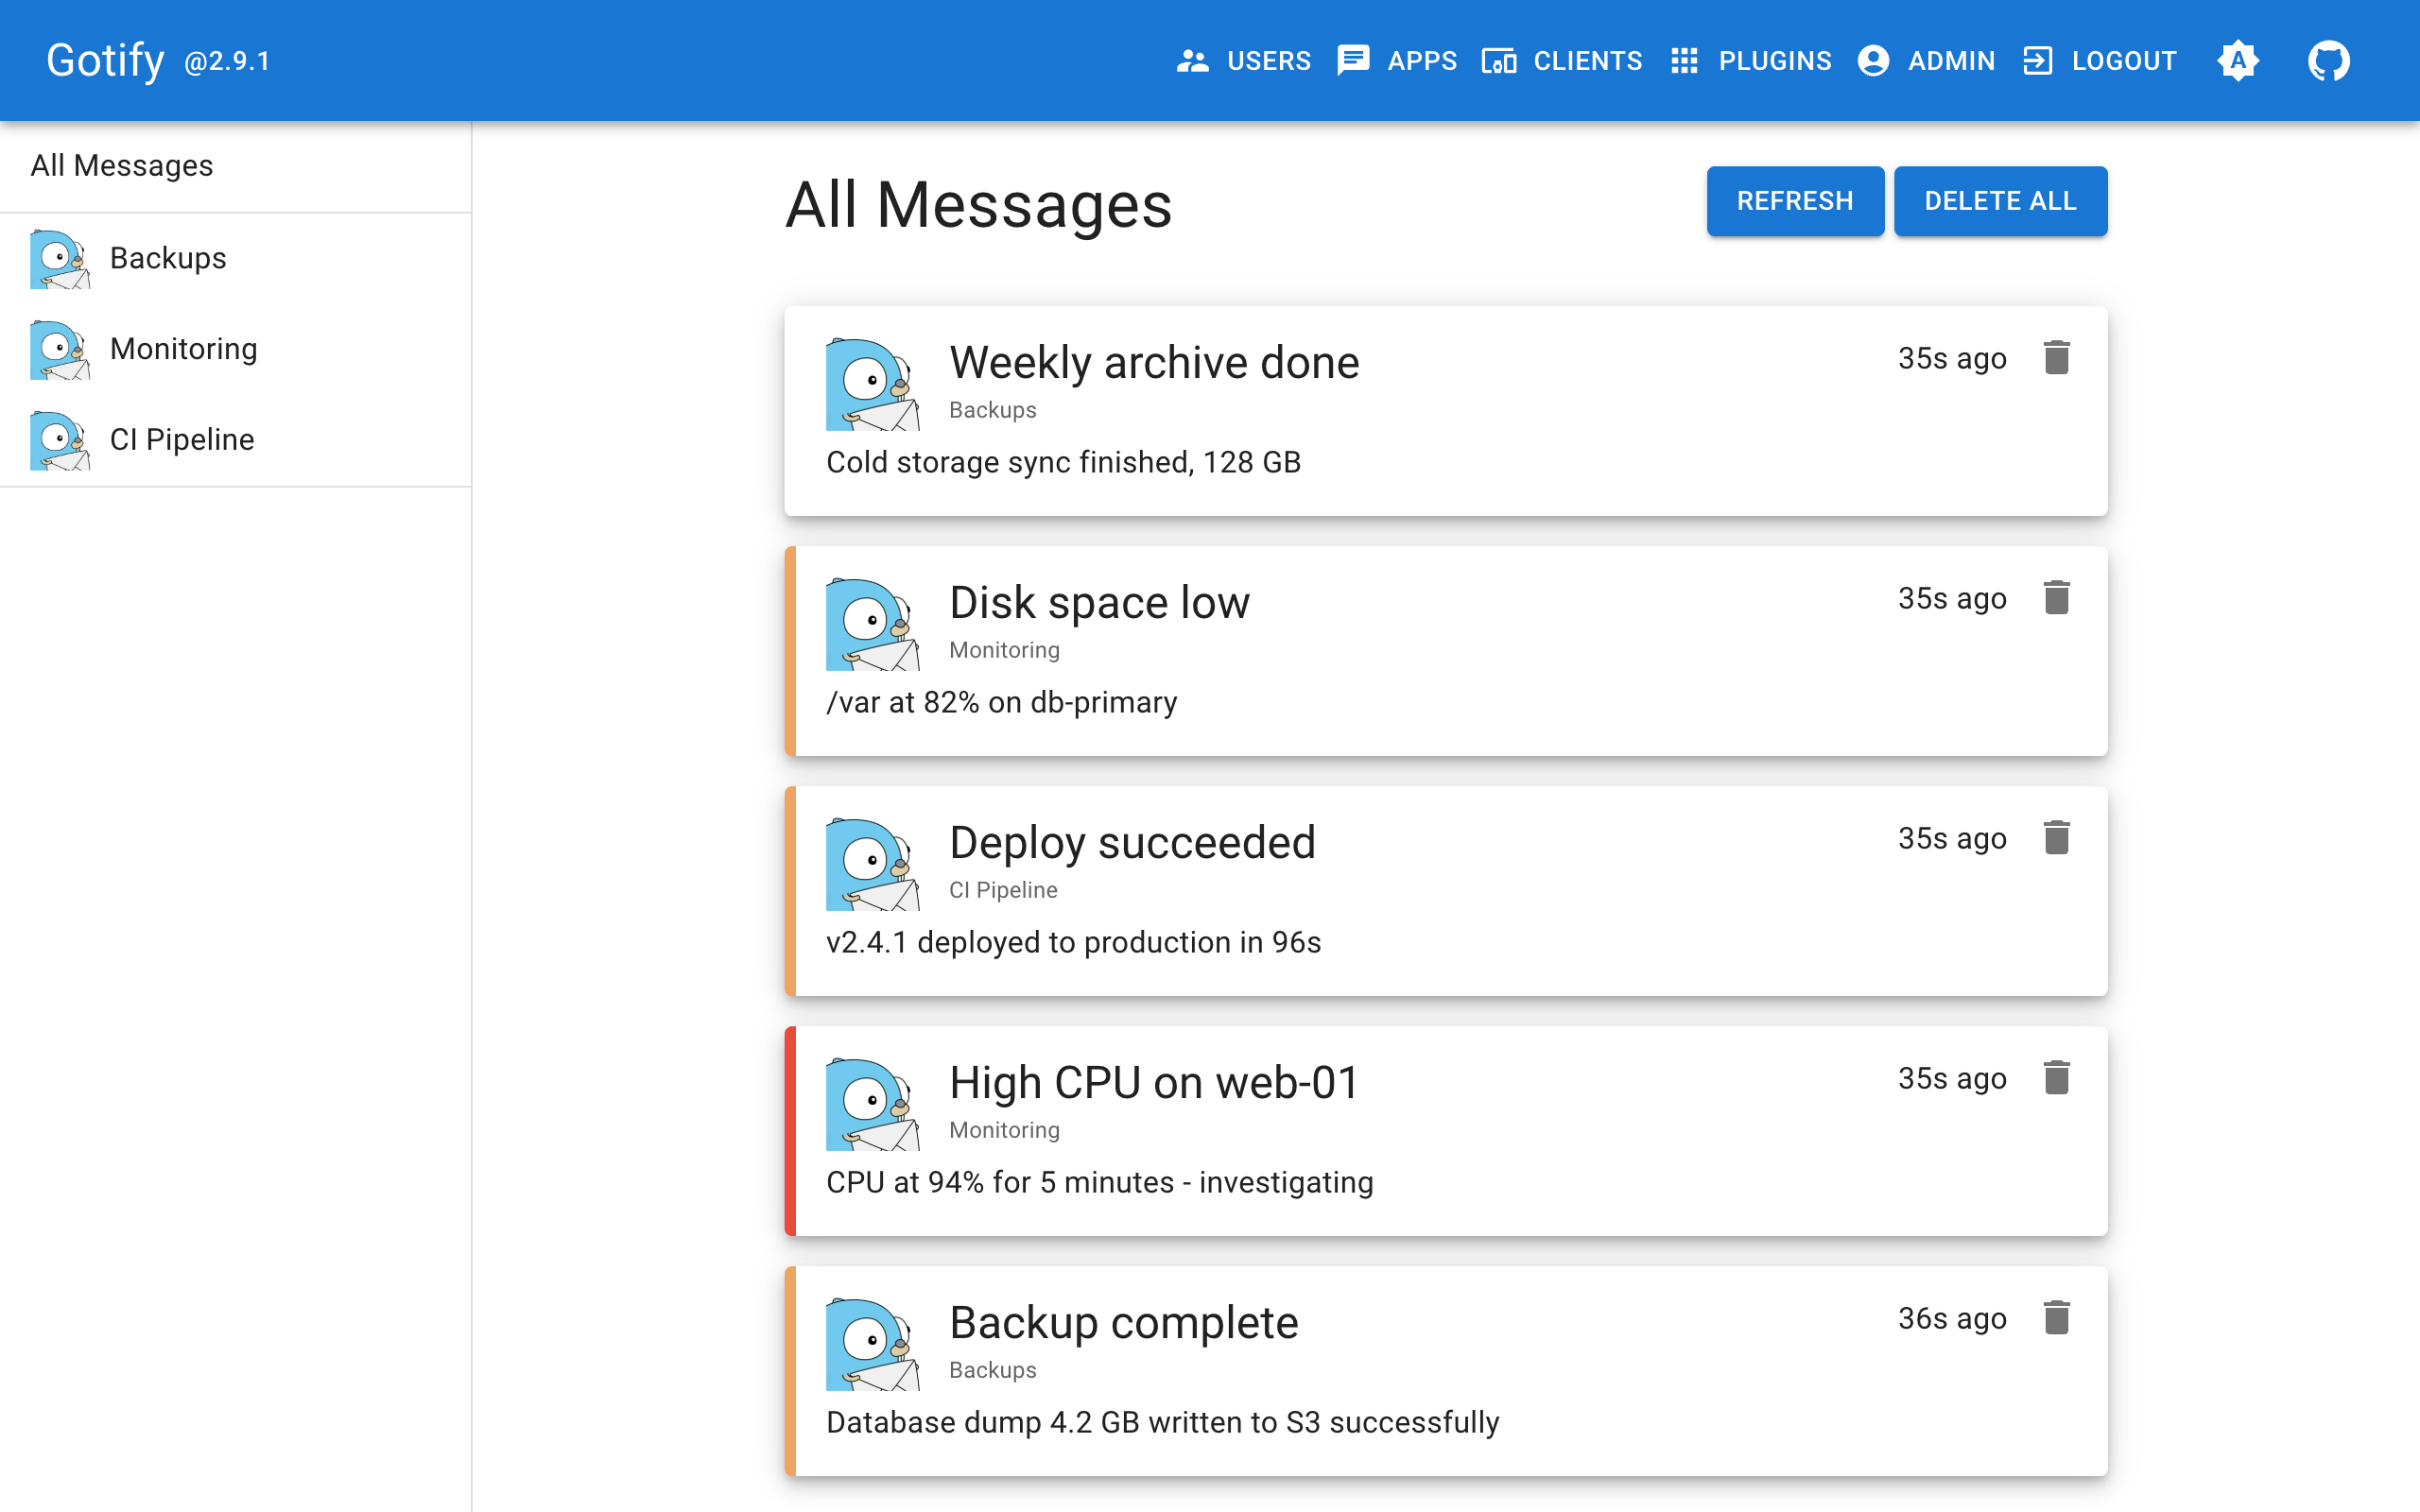Click the 'Weekly archive done' title
Screen dimensions: 2420x1512
(1154, 363)
